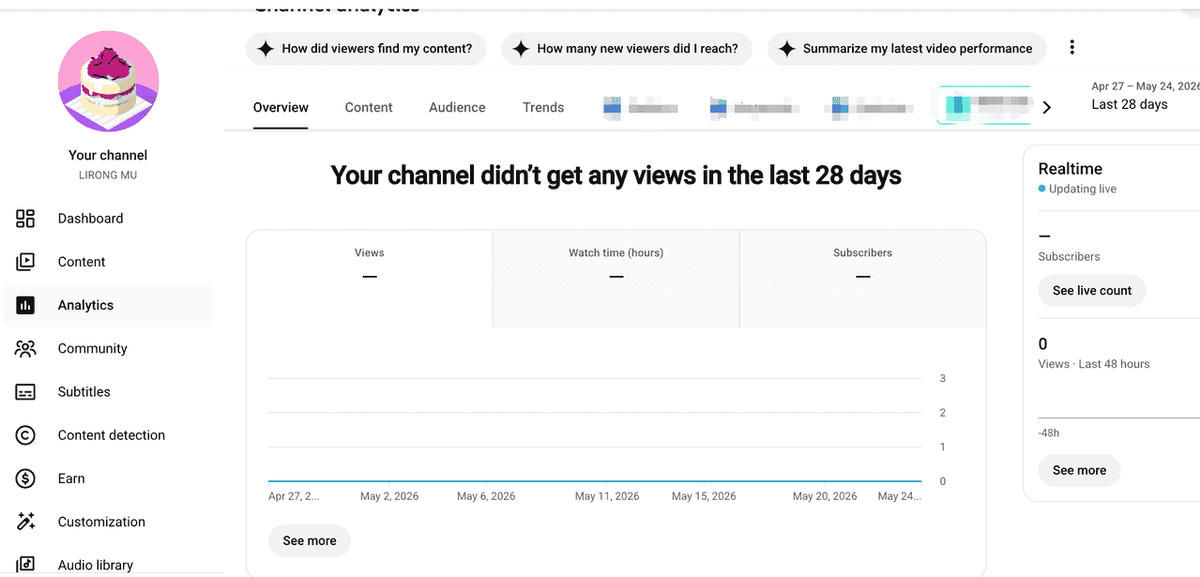Click the sparkle icon on 'How many new viewers did I reach?'

pyautogui.click(x=520, y=48)
